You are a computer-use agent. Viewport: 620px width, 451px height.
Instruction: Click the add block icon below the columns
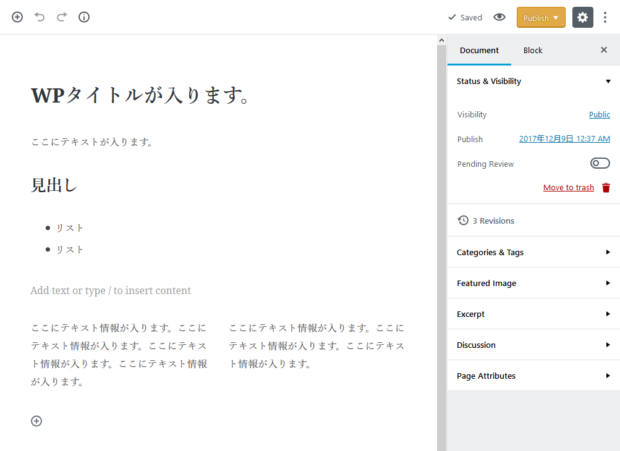[36, 421]
